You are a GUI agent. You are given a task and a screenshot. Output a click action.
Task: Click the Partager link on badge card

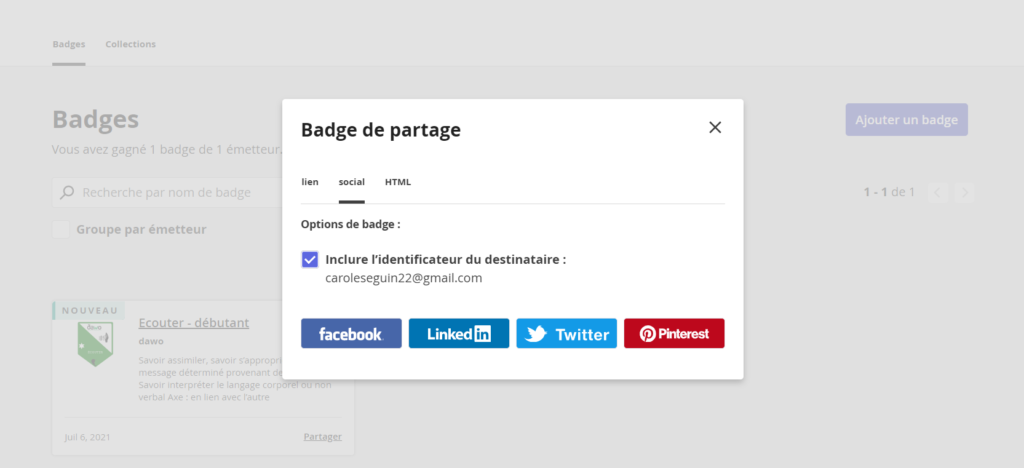[323, 437]
